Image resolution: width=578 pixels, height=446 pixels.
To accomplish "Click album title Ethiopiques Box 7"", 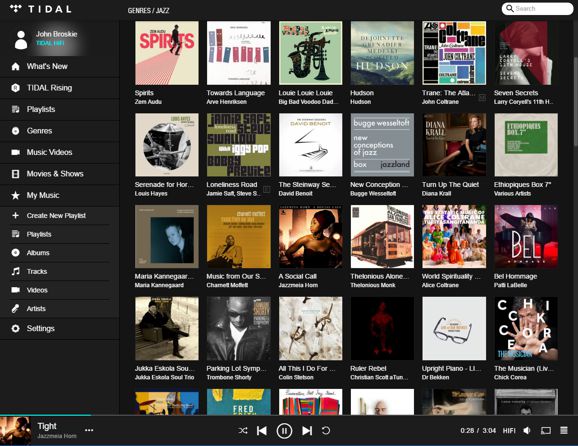I will [x=522, y=185].
